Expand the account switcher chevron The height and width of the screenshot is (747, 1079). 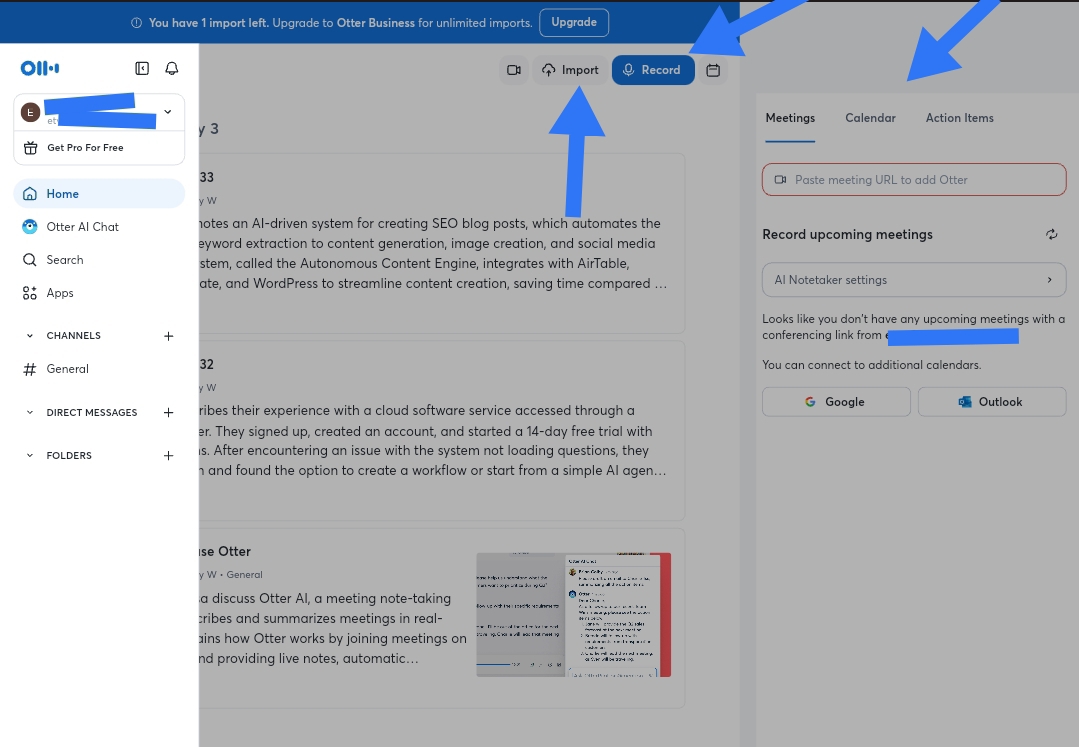[168, 111]
